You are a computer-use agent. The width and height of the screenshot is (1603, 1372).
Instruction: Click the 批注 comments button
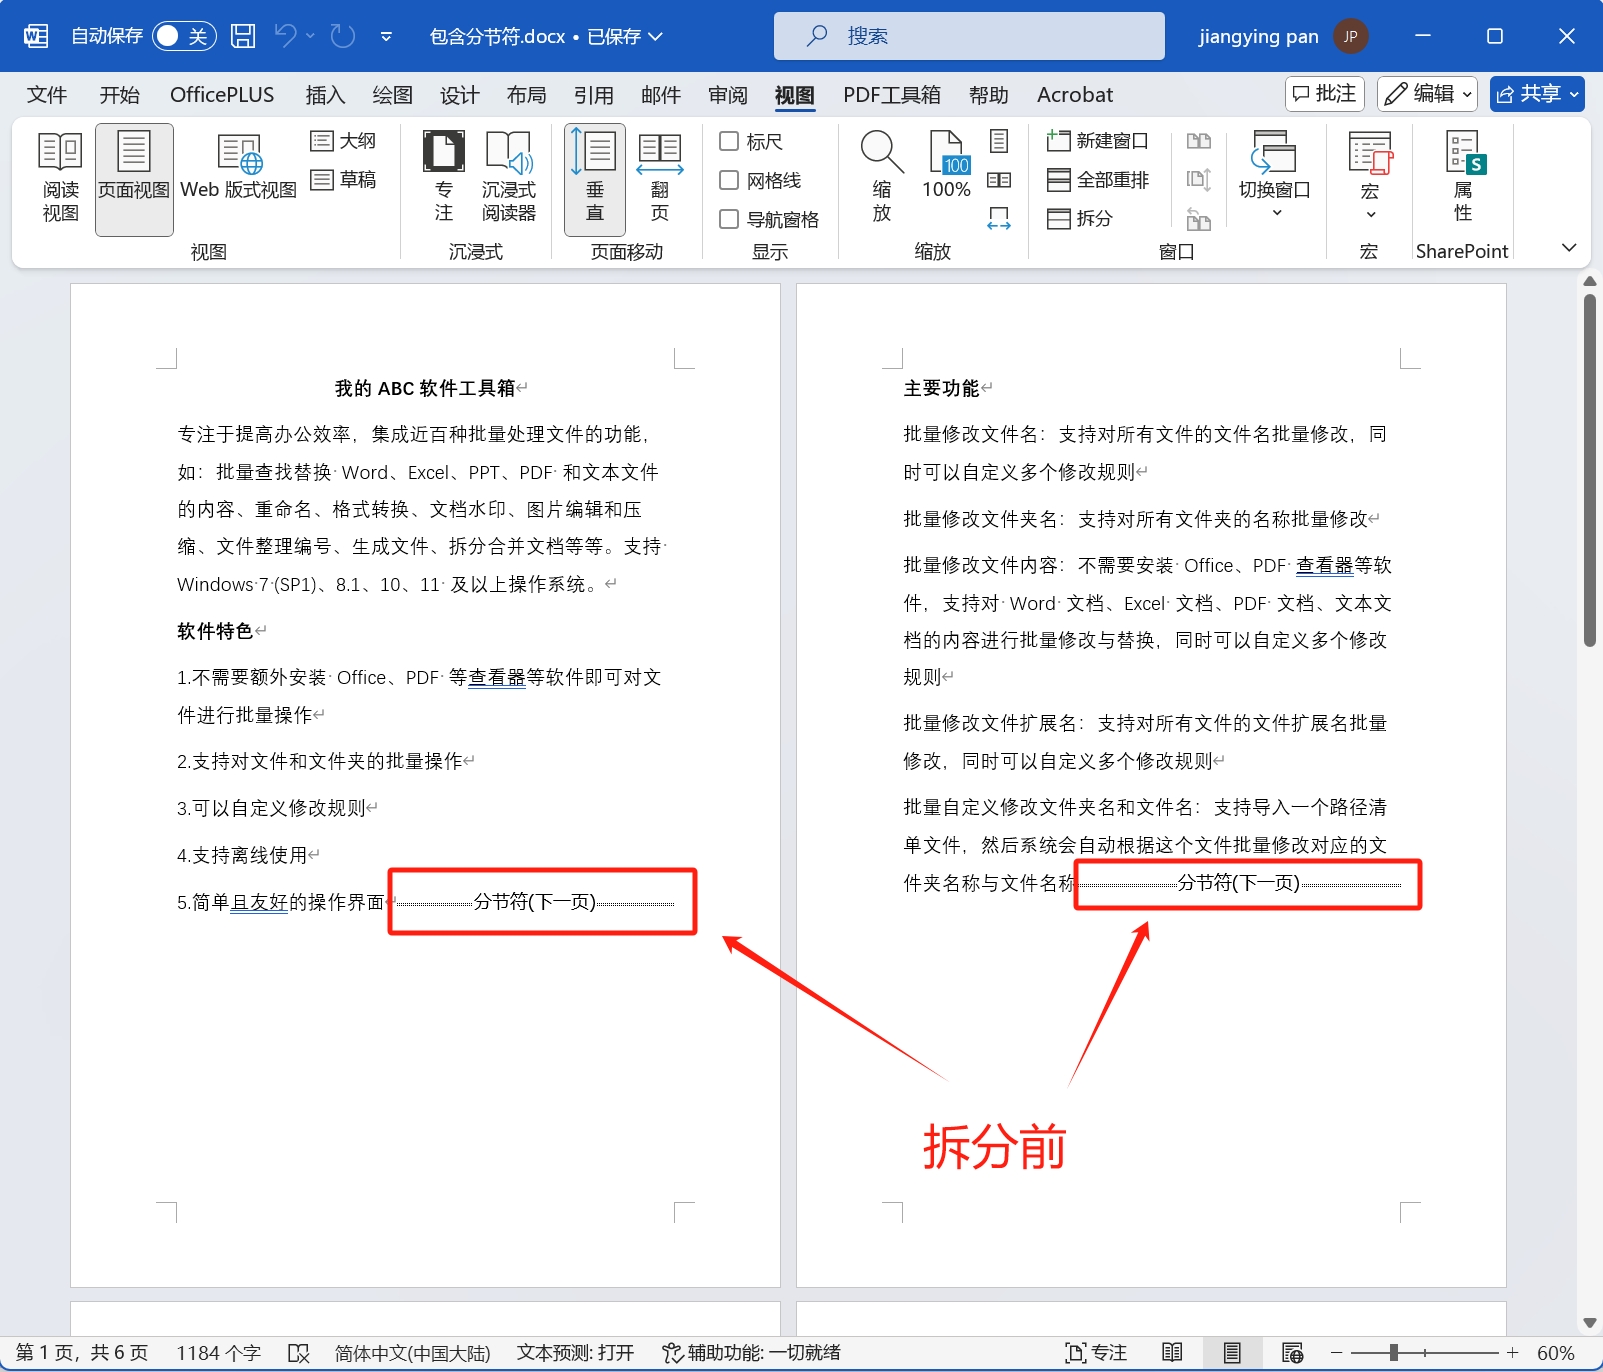tap(1324, 93)
